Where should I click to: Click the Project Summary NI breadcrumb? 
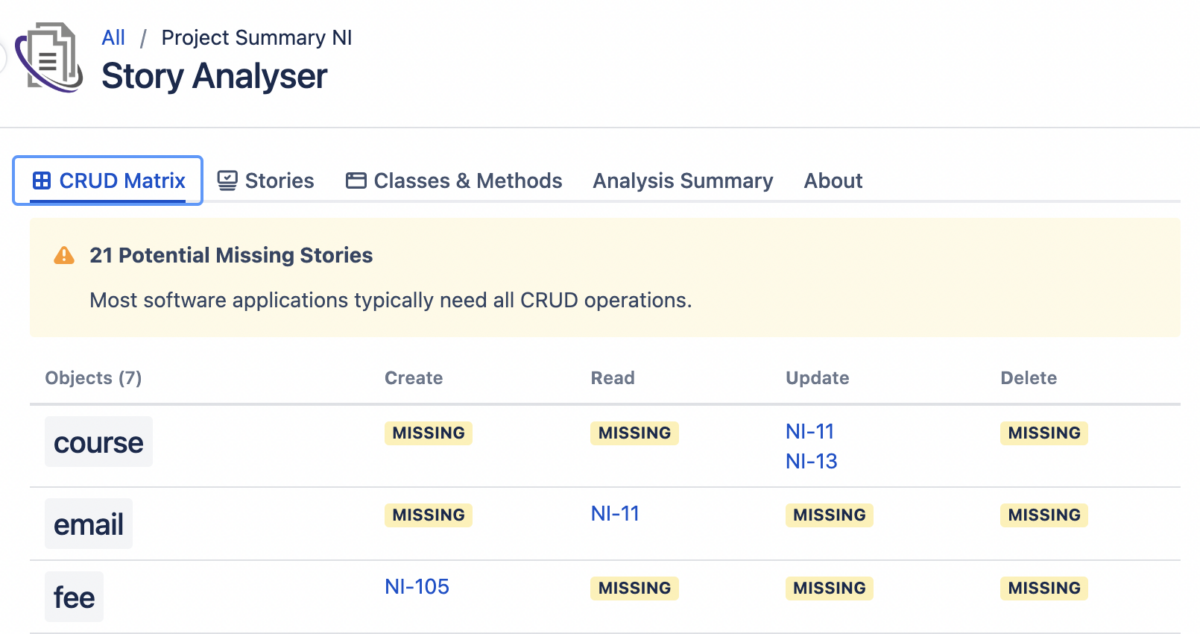click(255, 37)
